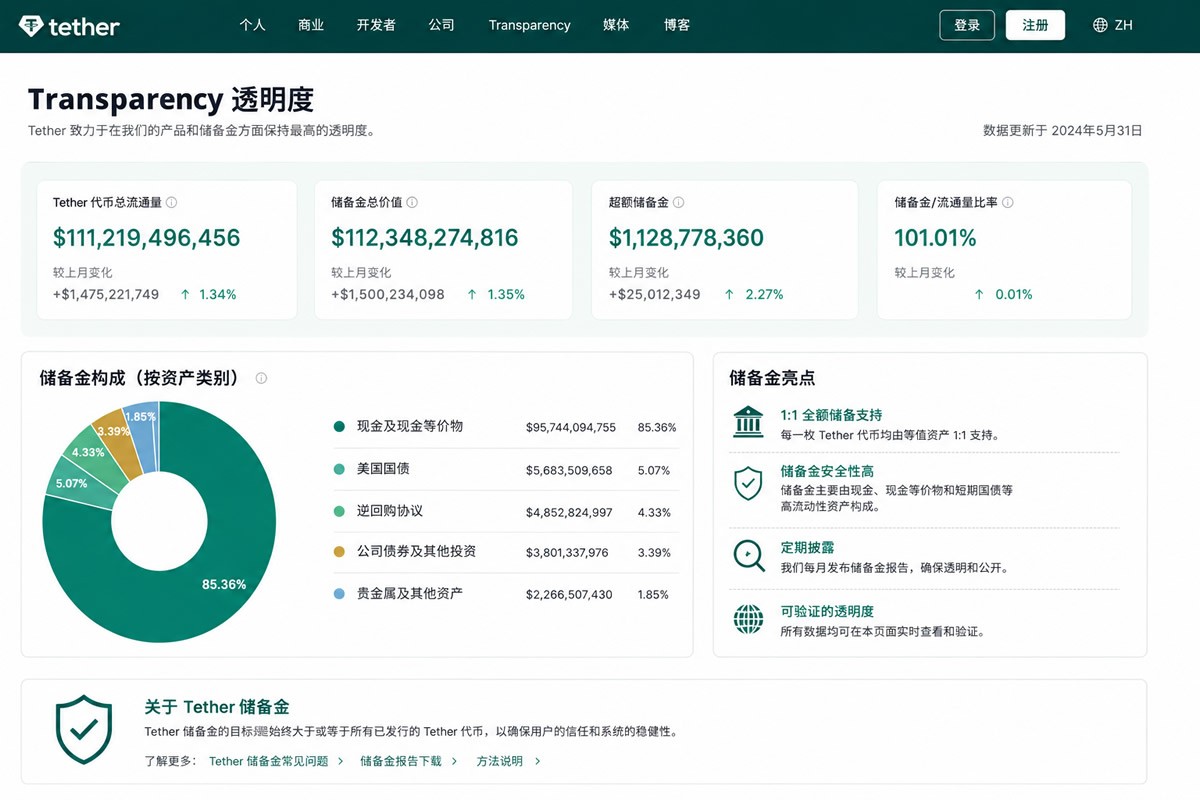Click the chevron after 储备金报告下载
1200x800 pixels.
[x=454, y=761]
